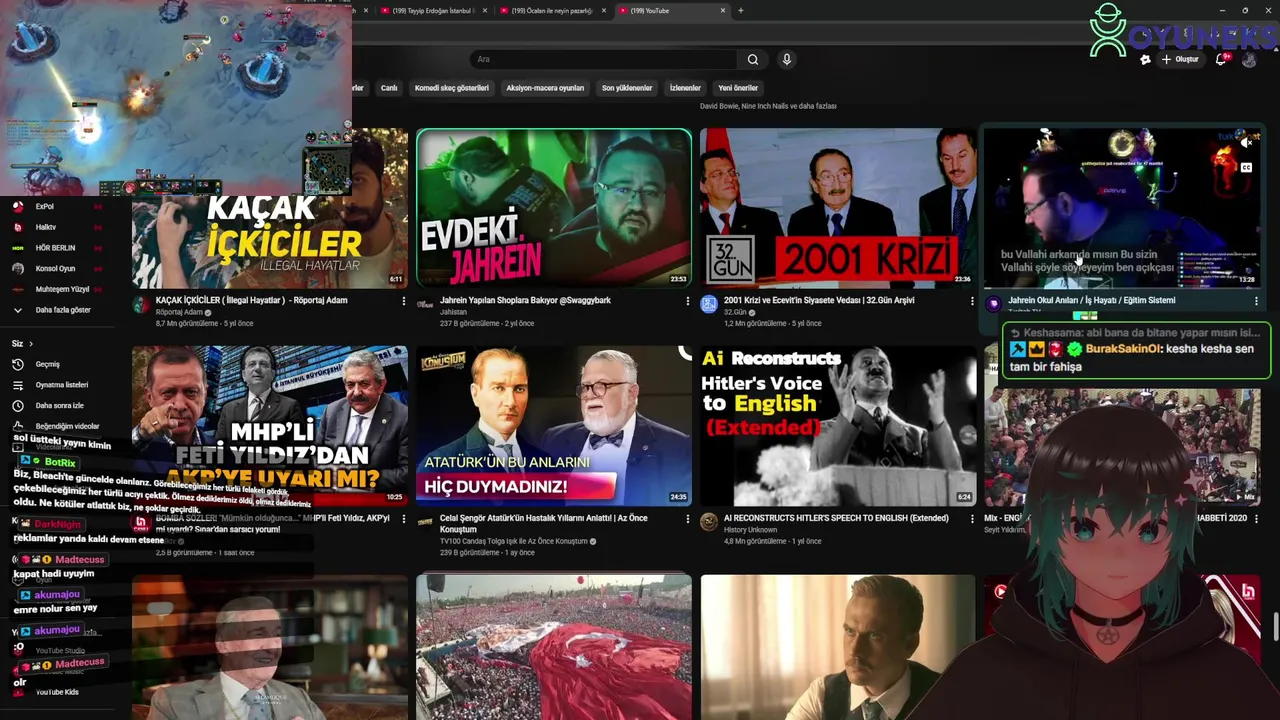Open options menu for Jahrein Yapılan Shoplara video
This screenshot has width=1280, height=720.
688,301
